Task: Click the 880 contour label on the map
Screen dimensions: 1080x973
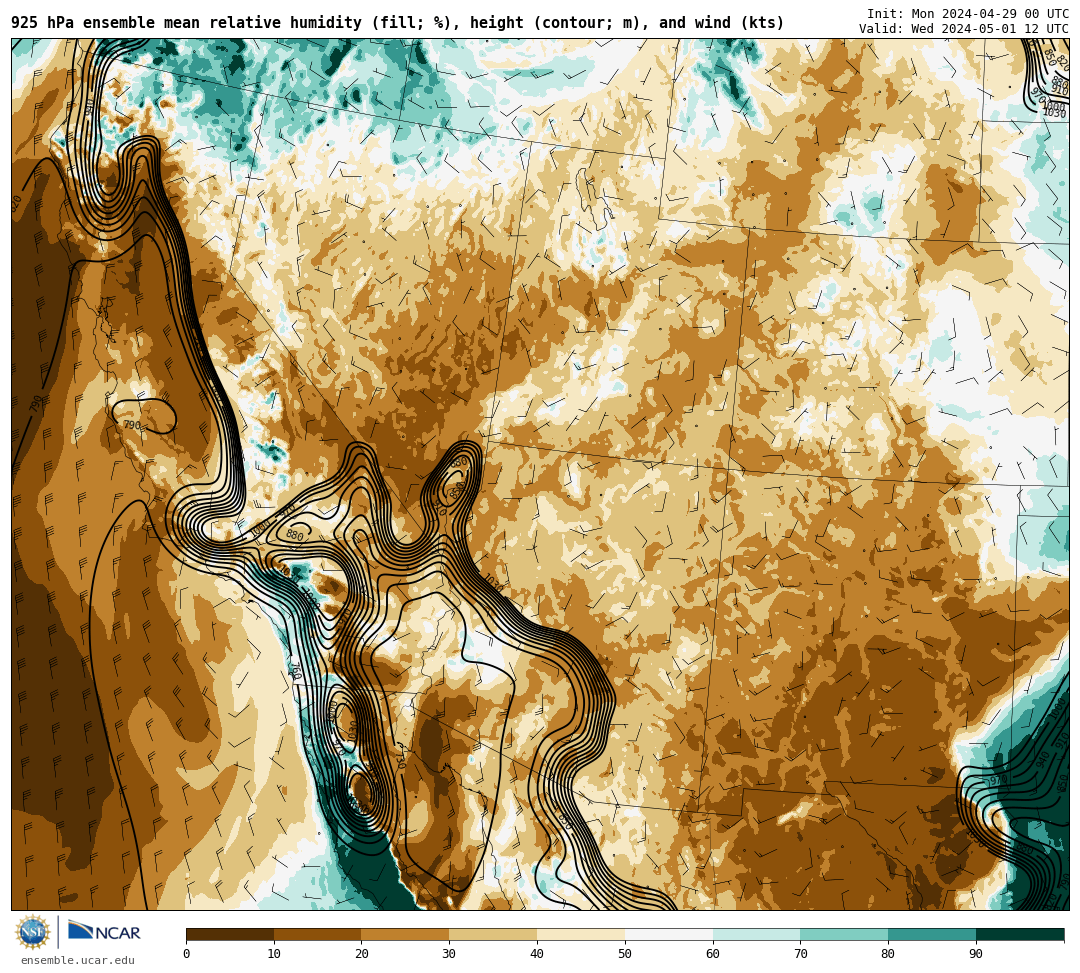Action: click(295, 535)
